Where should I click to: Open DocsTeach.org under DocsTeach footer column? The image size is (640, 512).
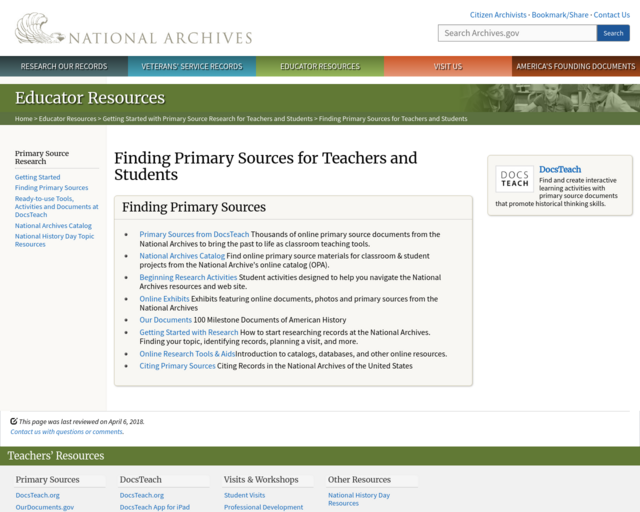tap(142, 495)
